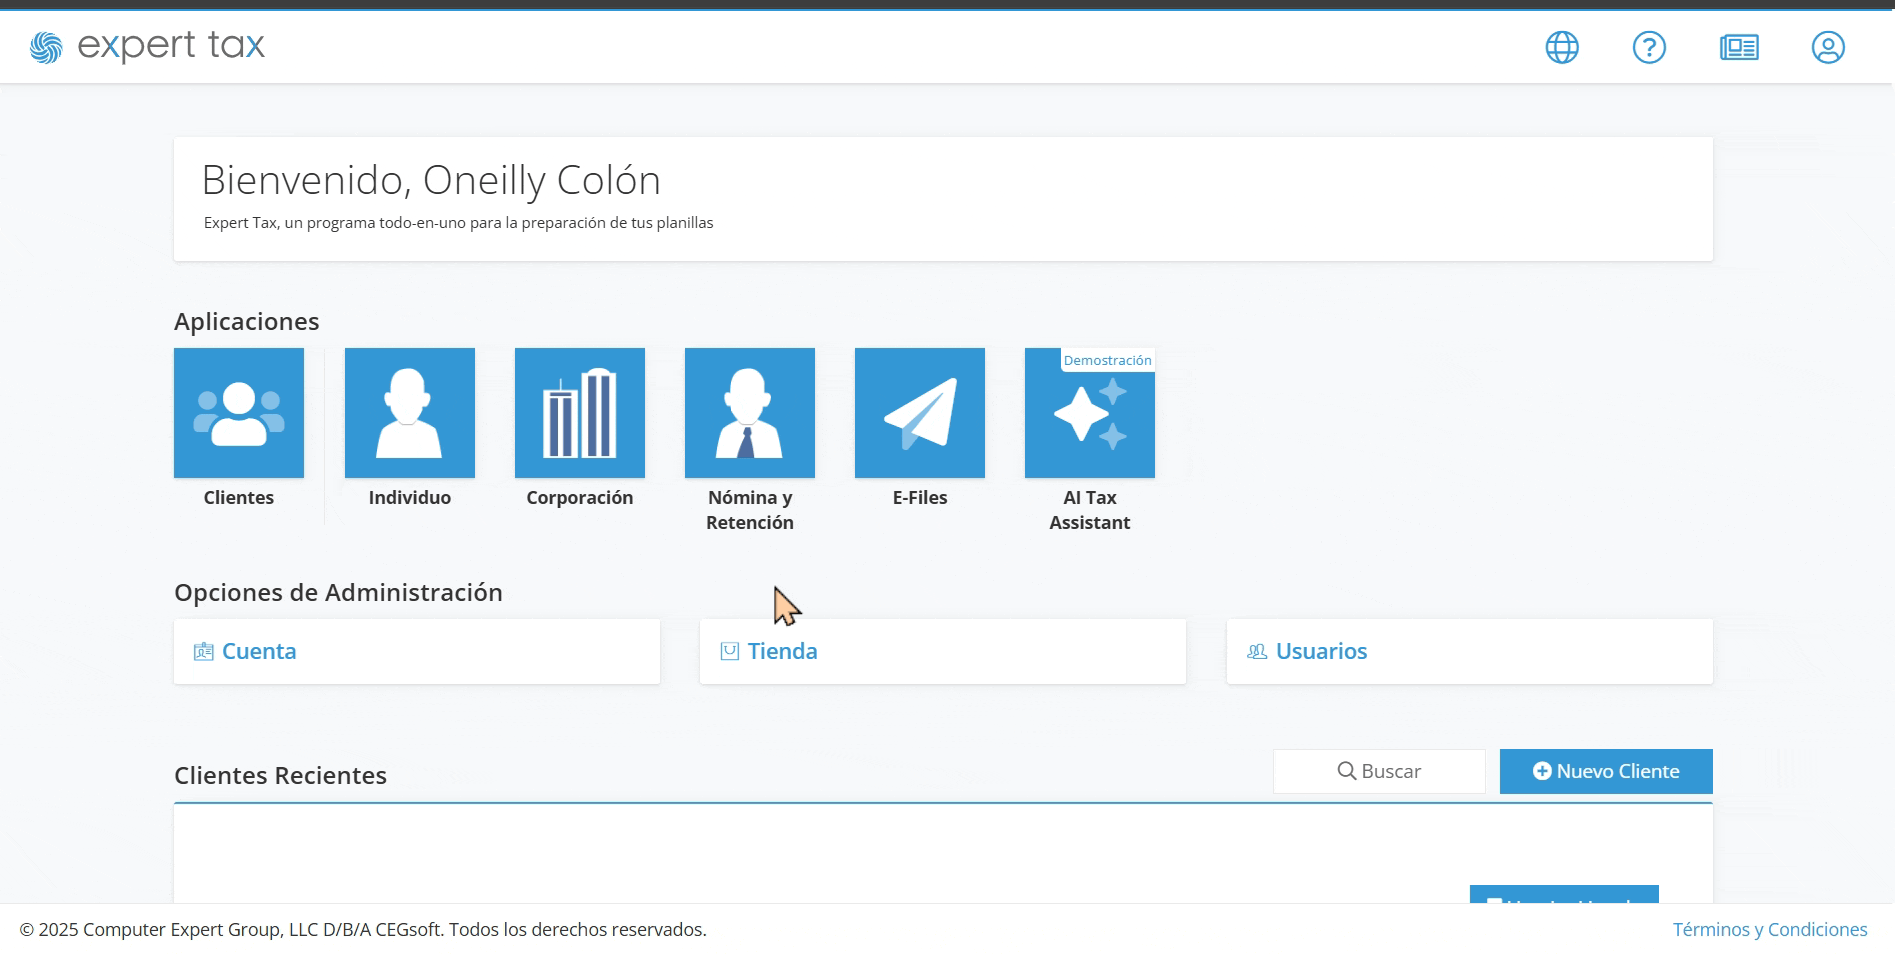Launch the E-Files paper plane tile
The image size is (1895, 954).
(x=920, y=413)
